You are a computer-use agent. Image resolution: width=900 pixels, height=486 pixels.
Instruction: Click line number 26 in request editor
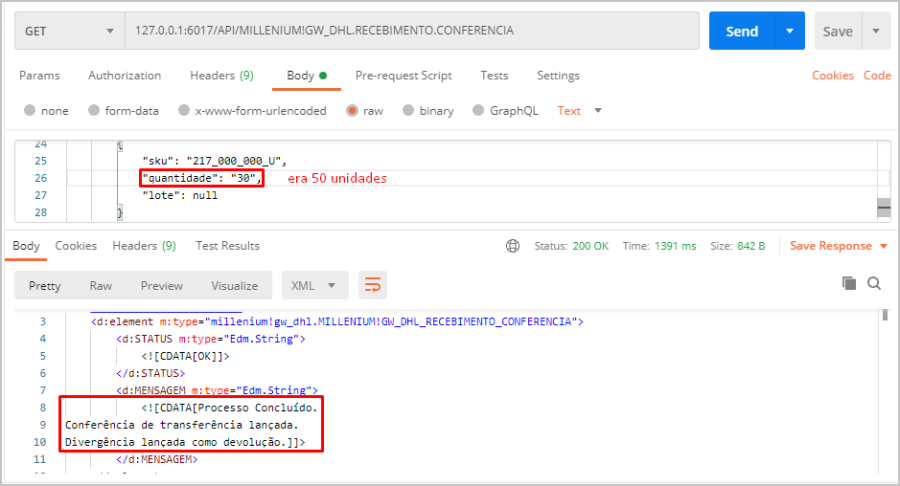point(40,178)
